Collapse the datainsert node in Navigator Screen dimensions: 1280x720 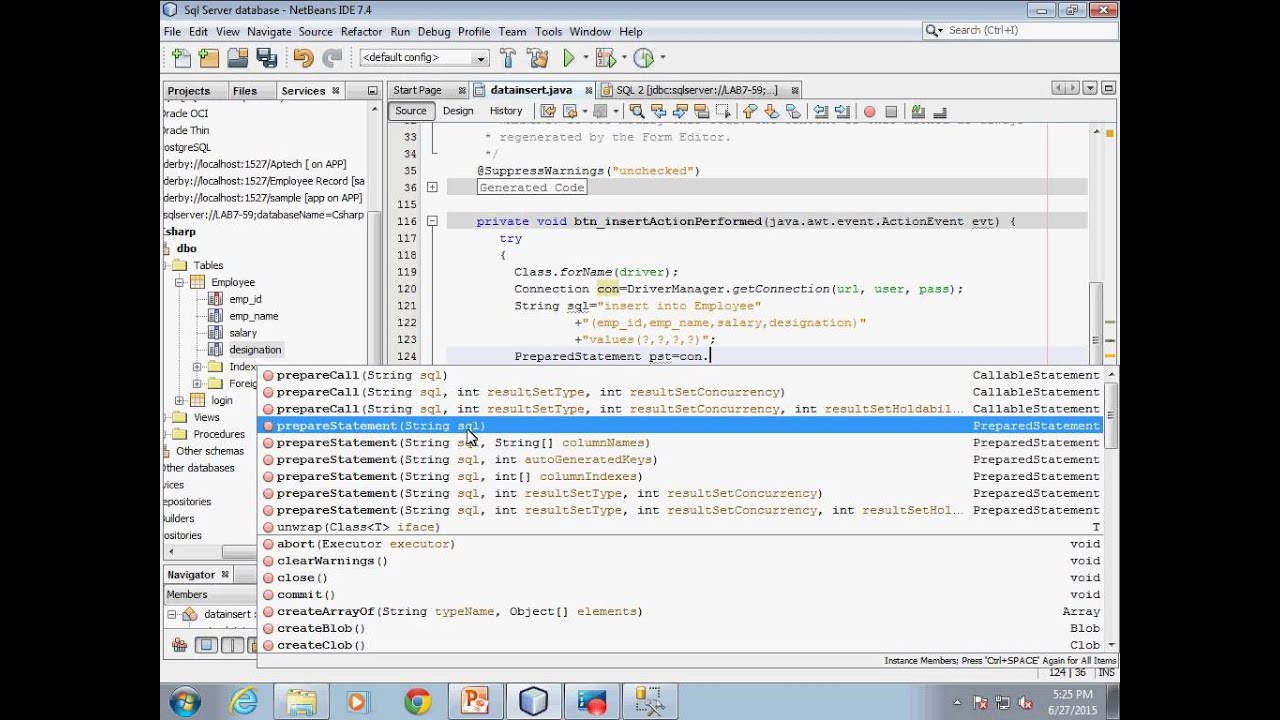click(x=171, y=614)
